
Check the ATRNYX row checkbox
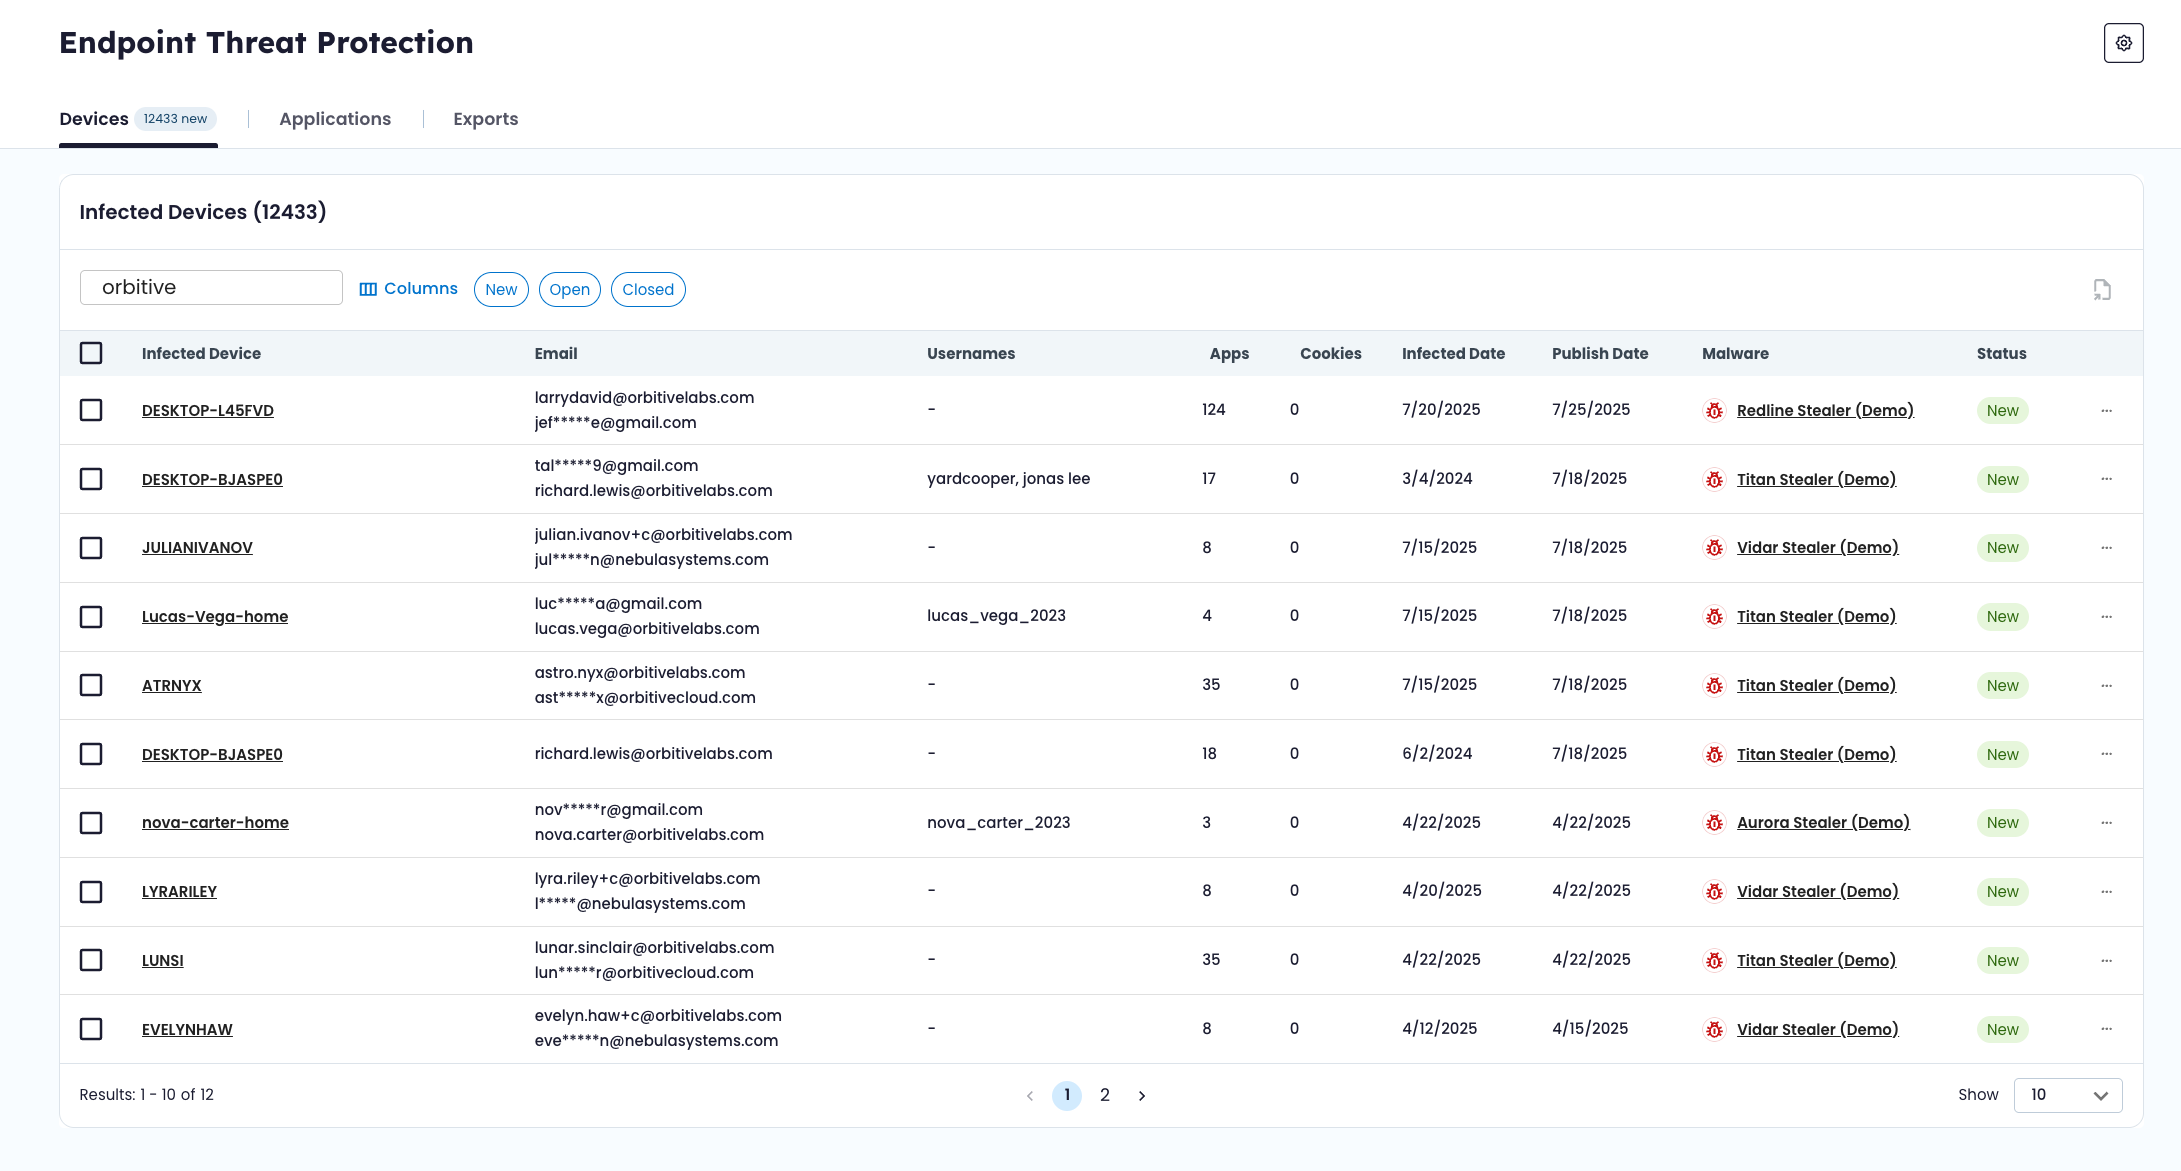point(91,685)
